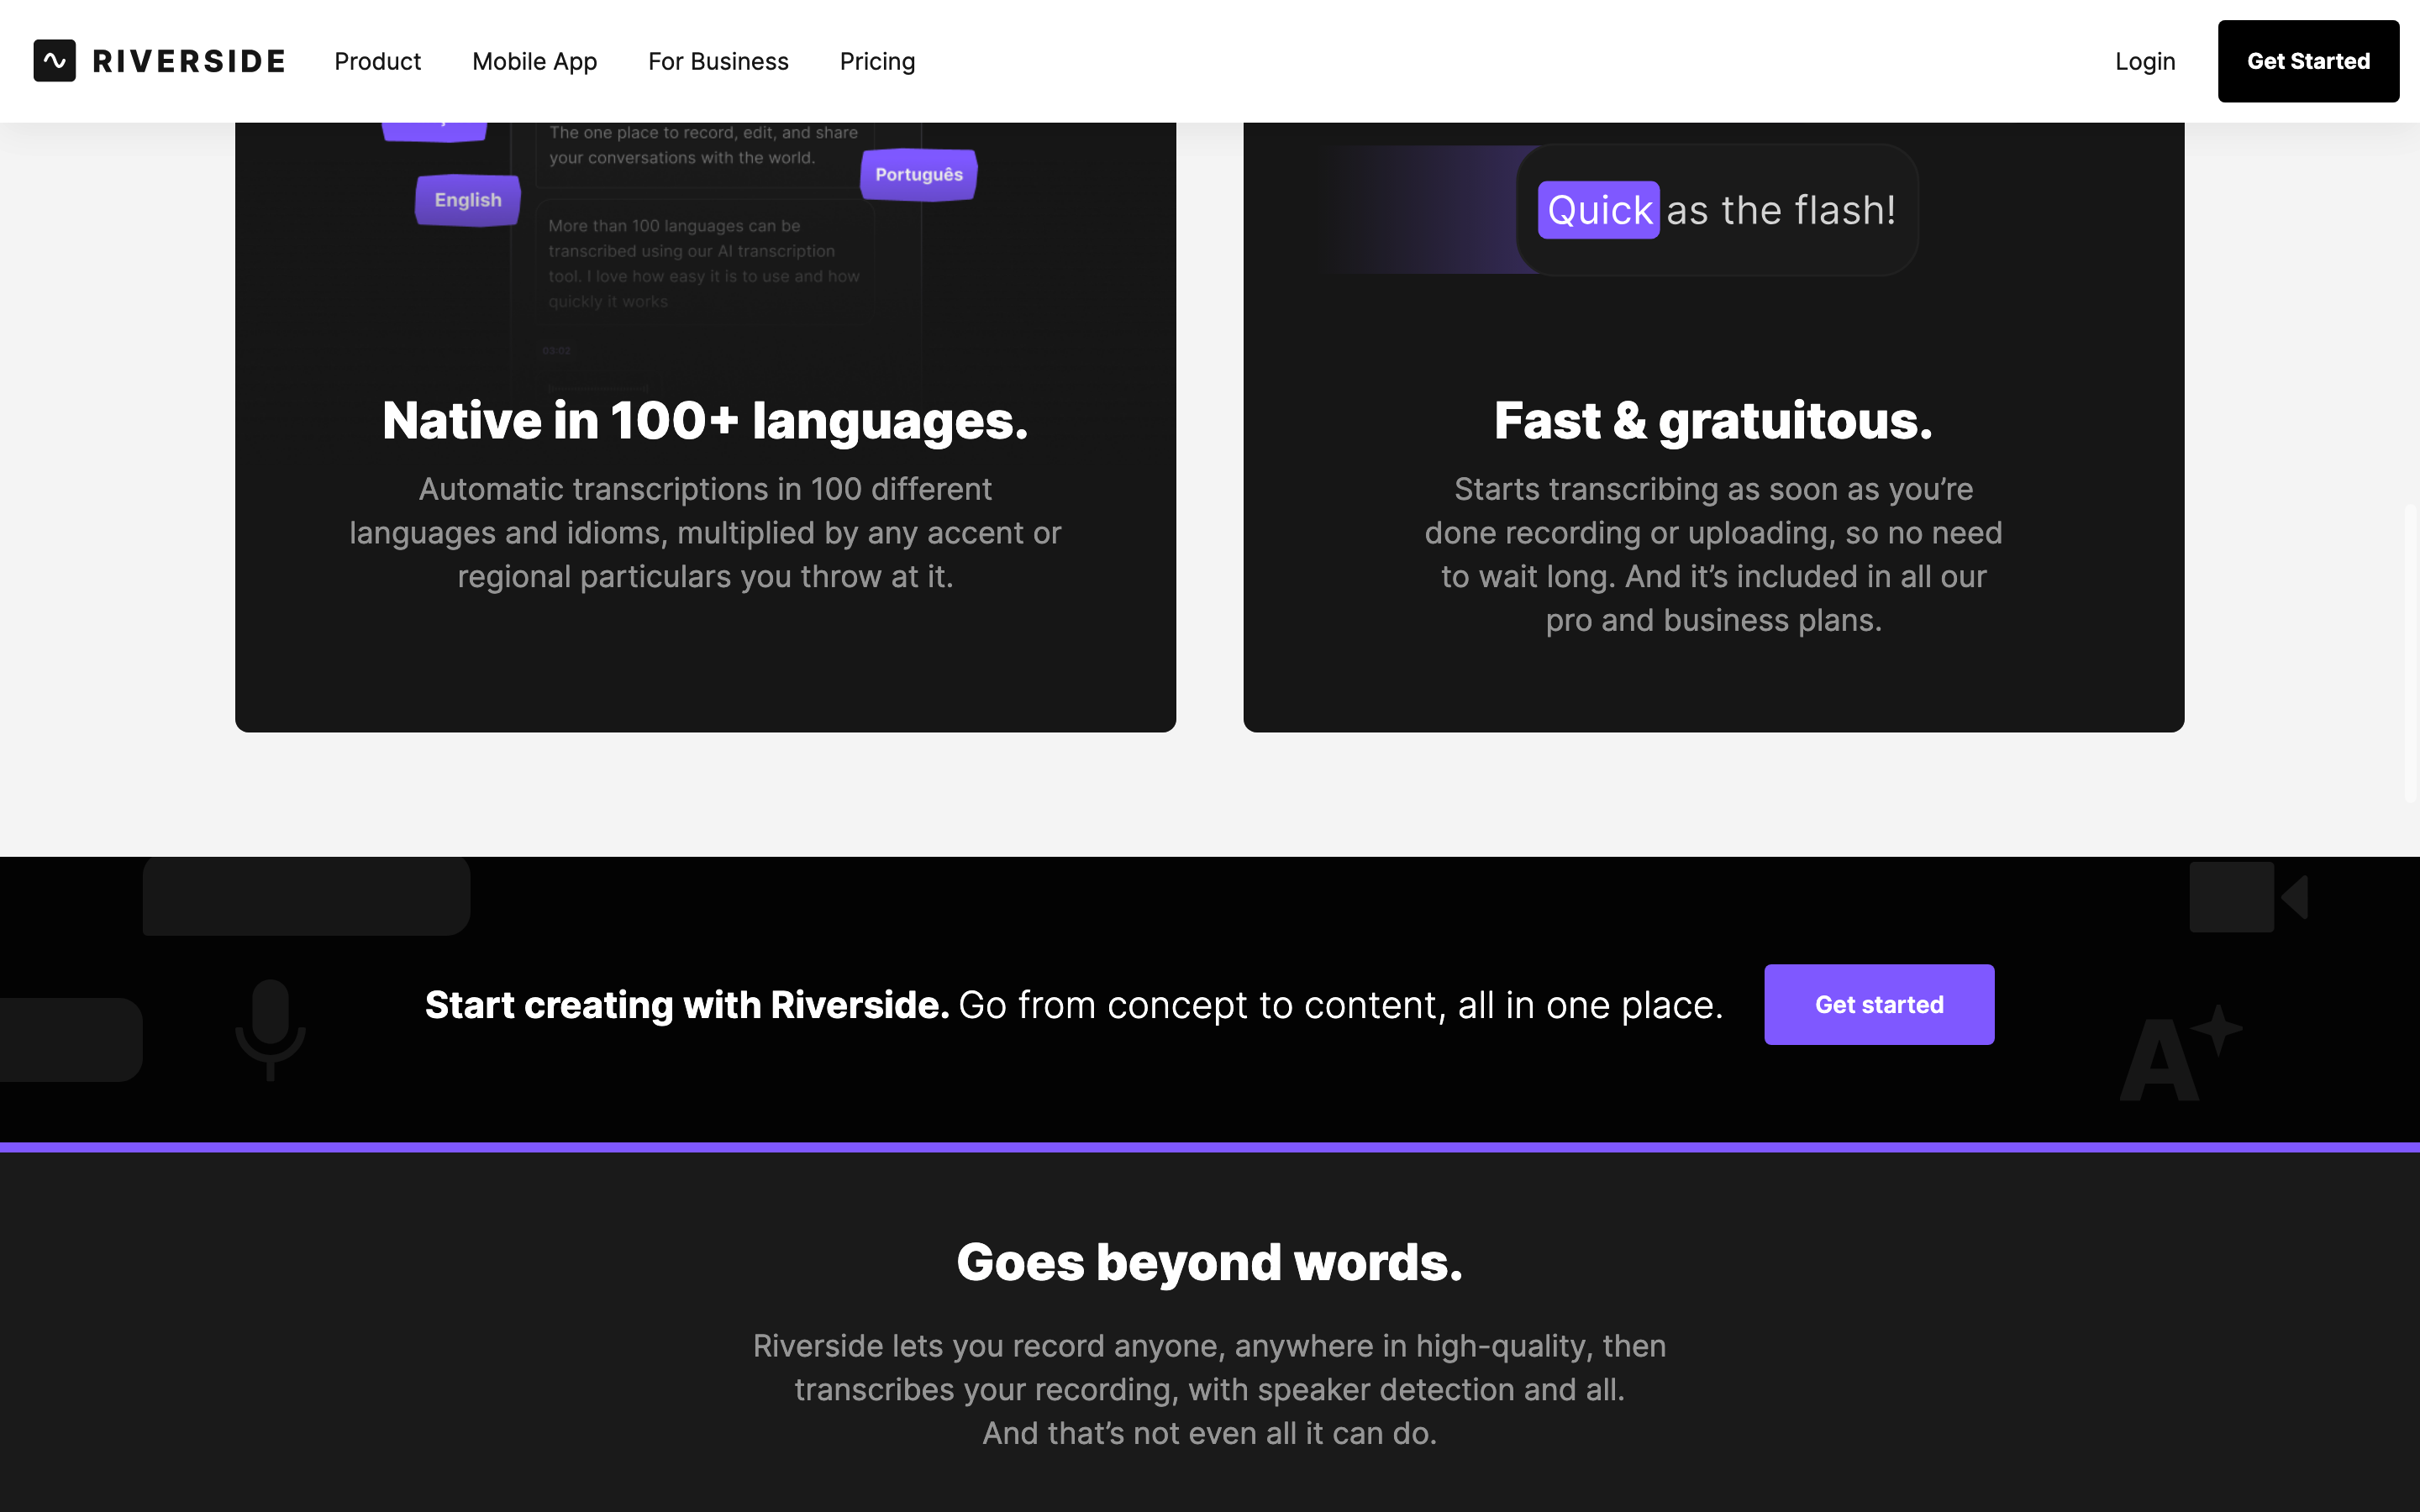The image size is (2420, 1512).
Task: Click 'More than 100 languages can be' snippet
Action: click(x=704, y=264)
